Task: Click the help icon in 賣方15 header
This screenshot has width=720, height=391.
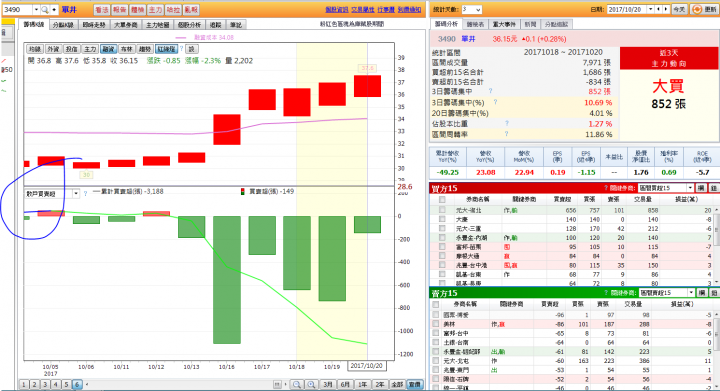Action: (x=606, y=293)
